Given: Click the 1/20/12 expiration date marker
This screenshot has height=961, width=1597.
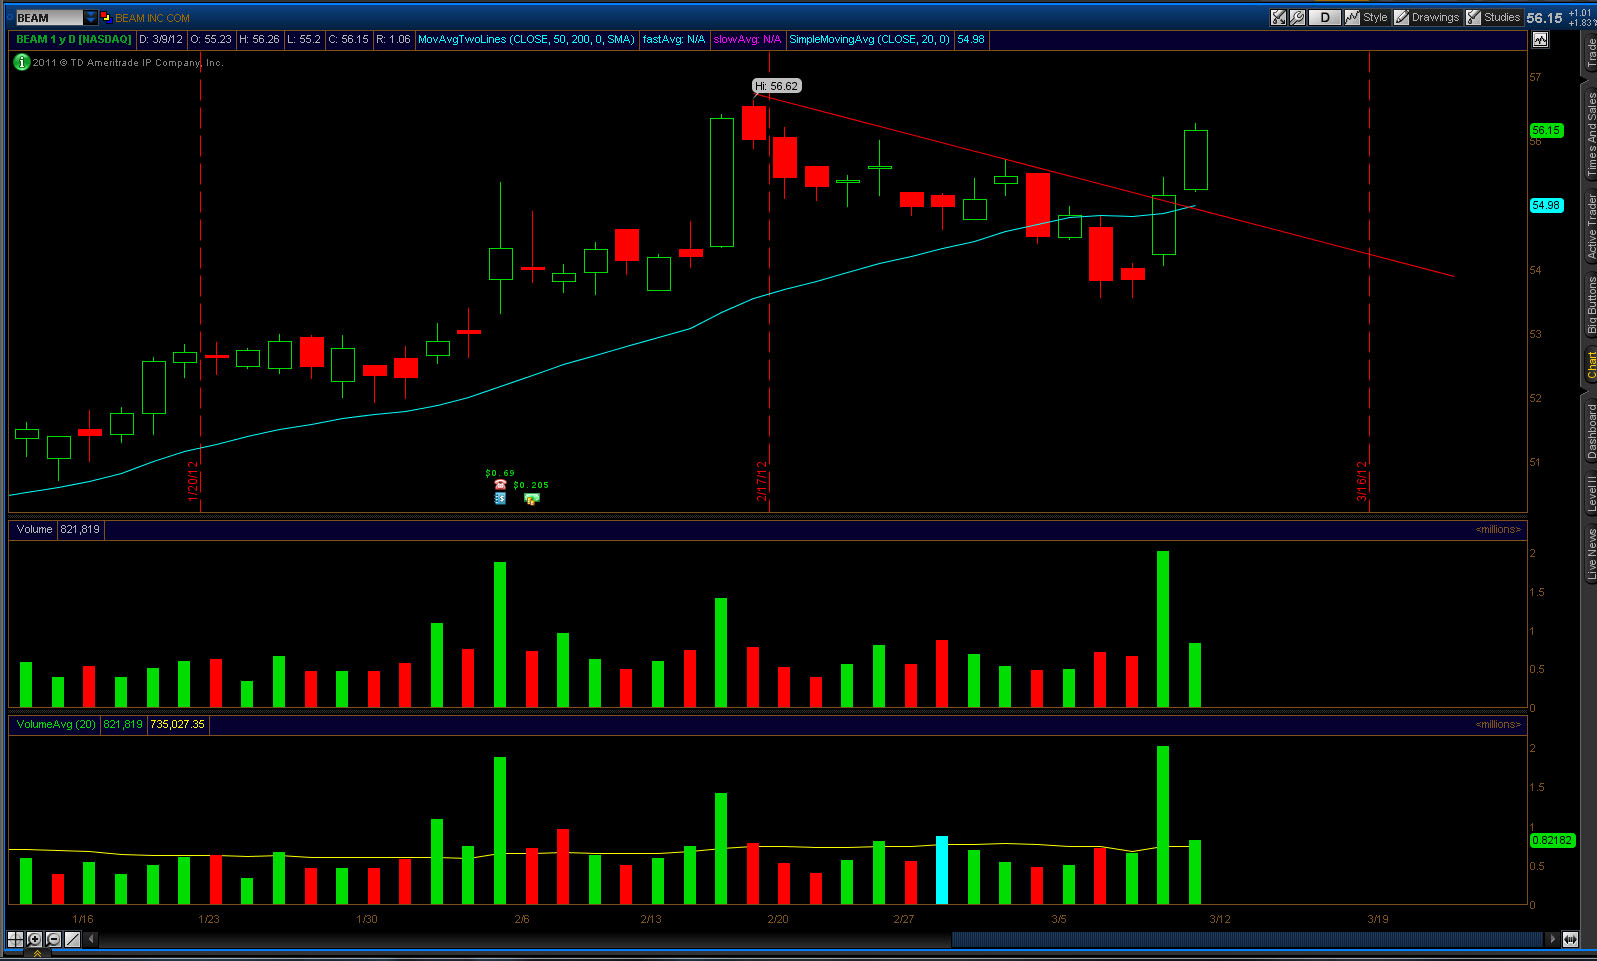Looking at the screenshot, I should tap(193, 480).
